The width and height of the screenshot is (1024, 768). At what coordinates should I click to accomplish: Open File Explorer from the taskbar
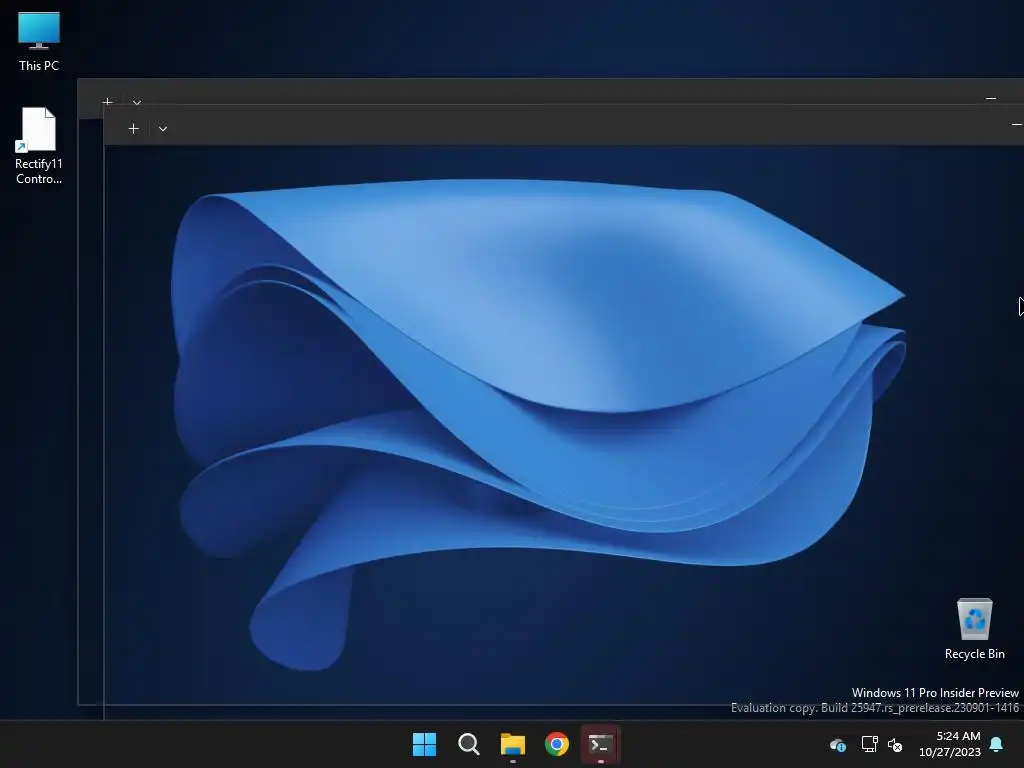pyautogui.click(x=513, y=744)
